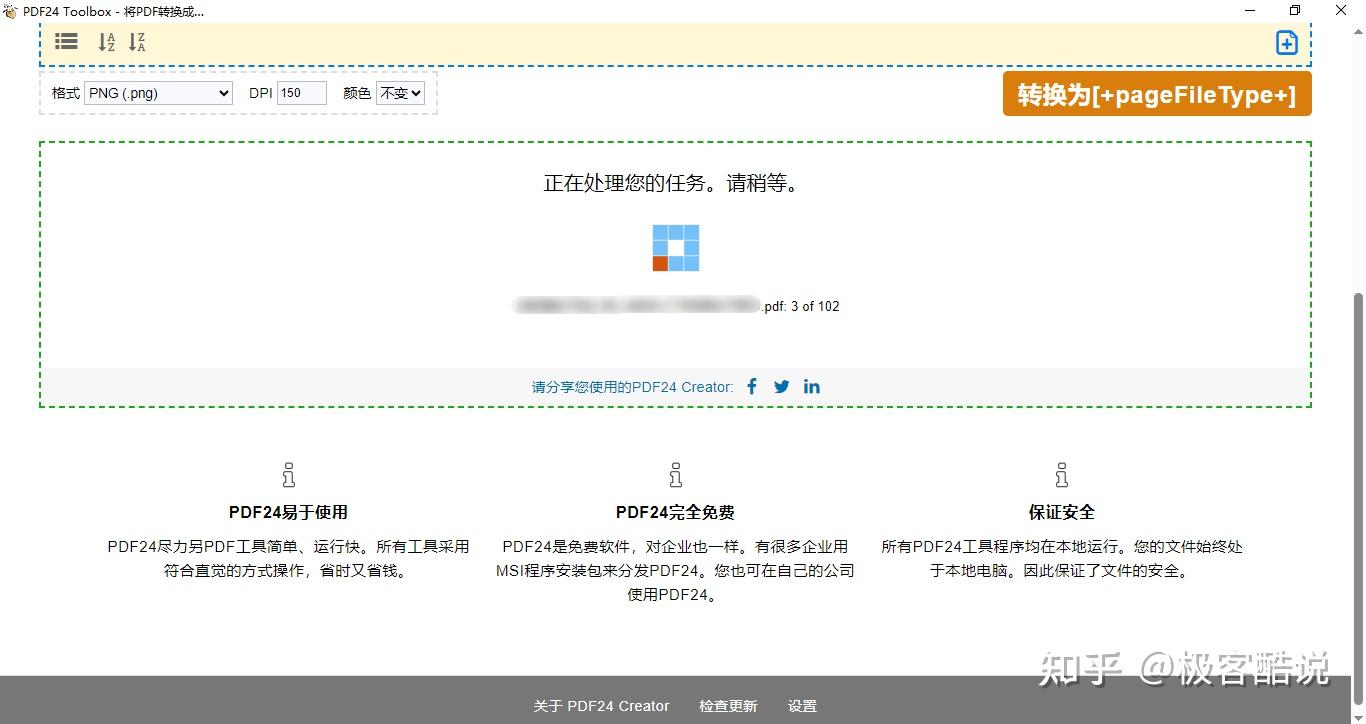The image size is (1366, 724).
Task: Add more files with the add-document icon
Action: [1286, 42]
